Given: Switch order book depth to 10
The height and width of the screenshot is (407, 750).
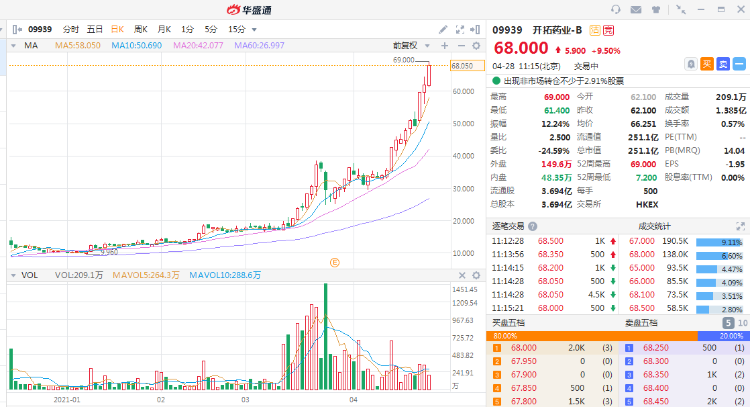Looking at the screenshot, I should [742, 323].
